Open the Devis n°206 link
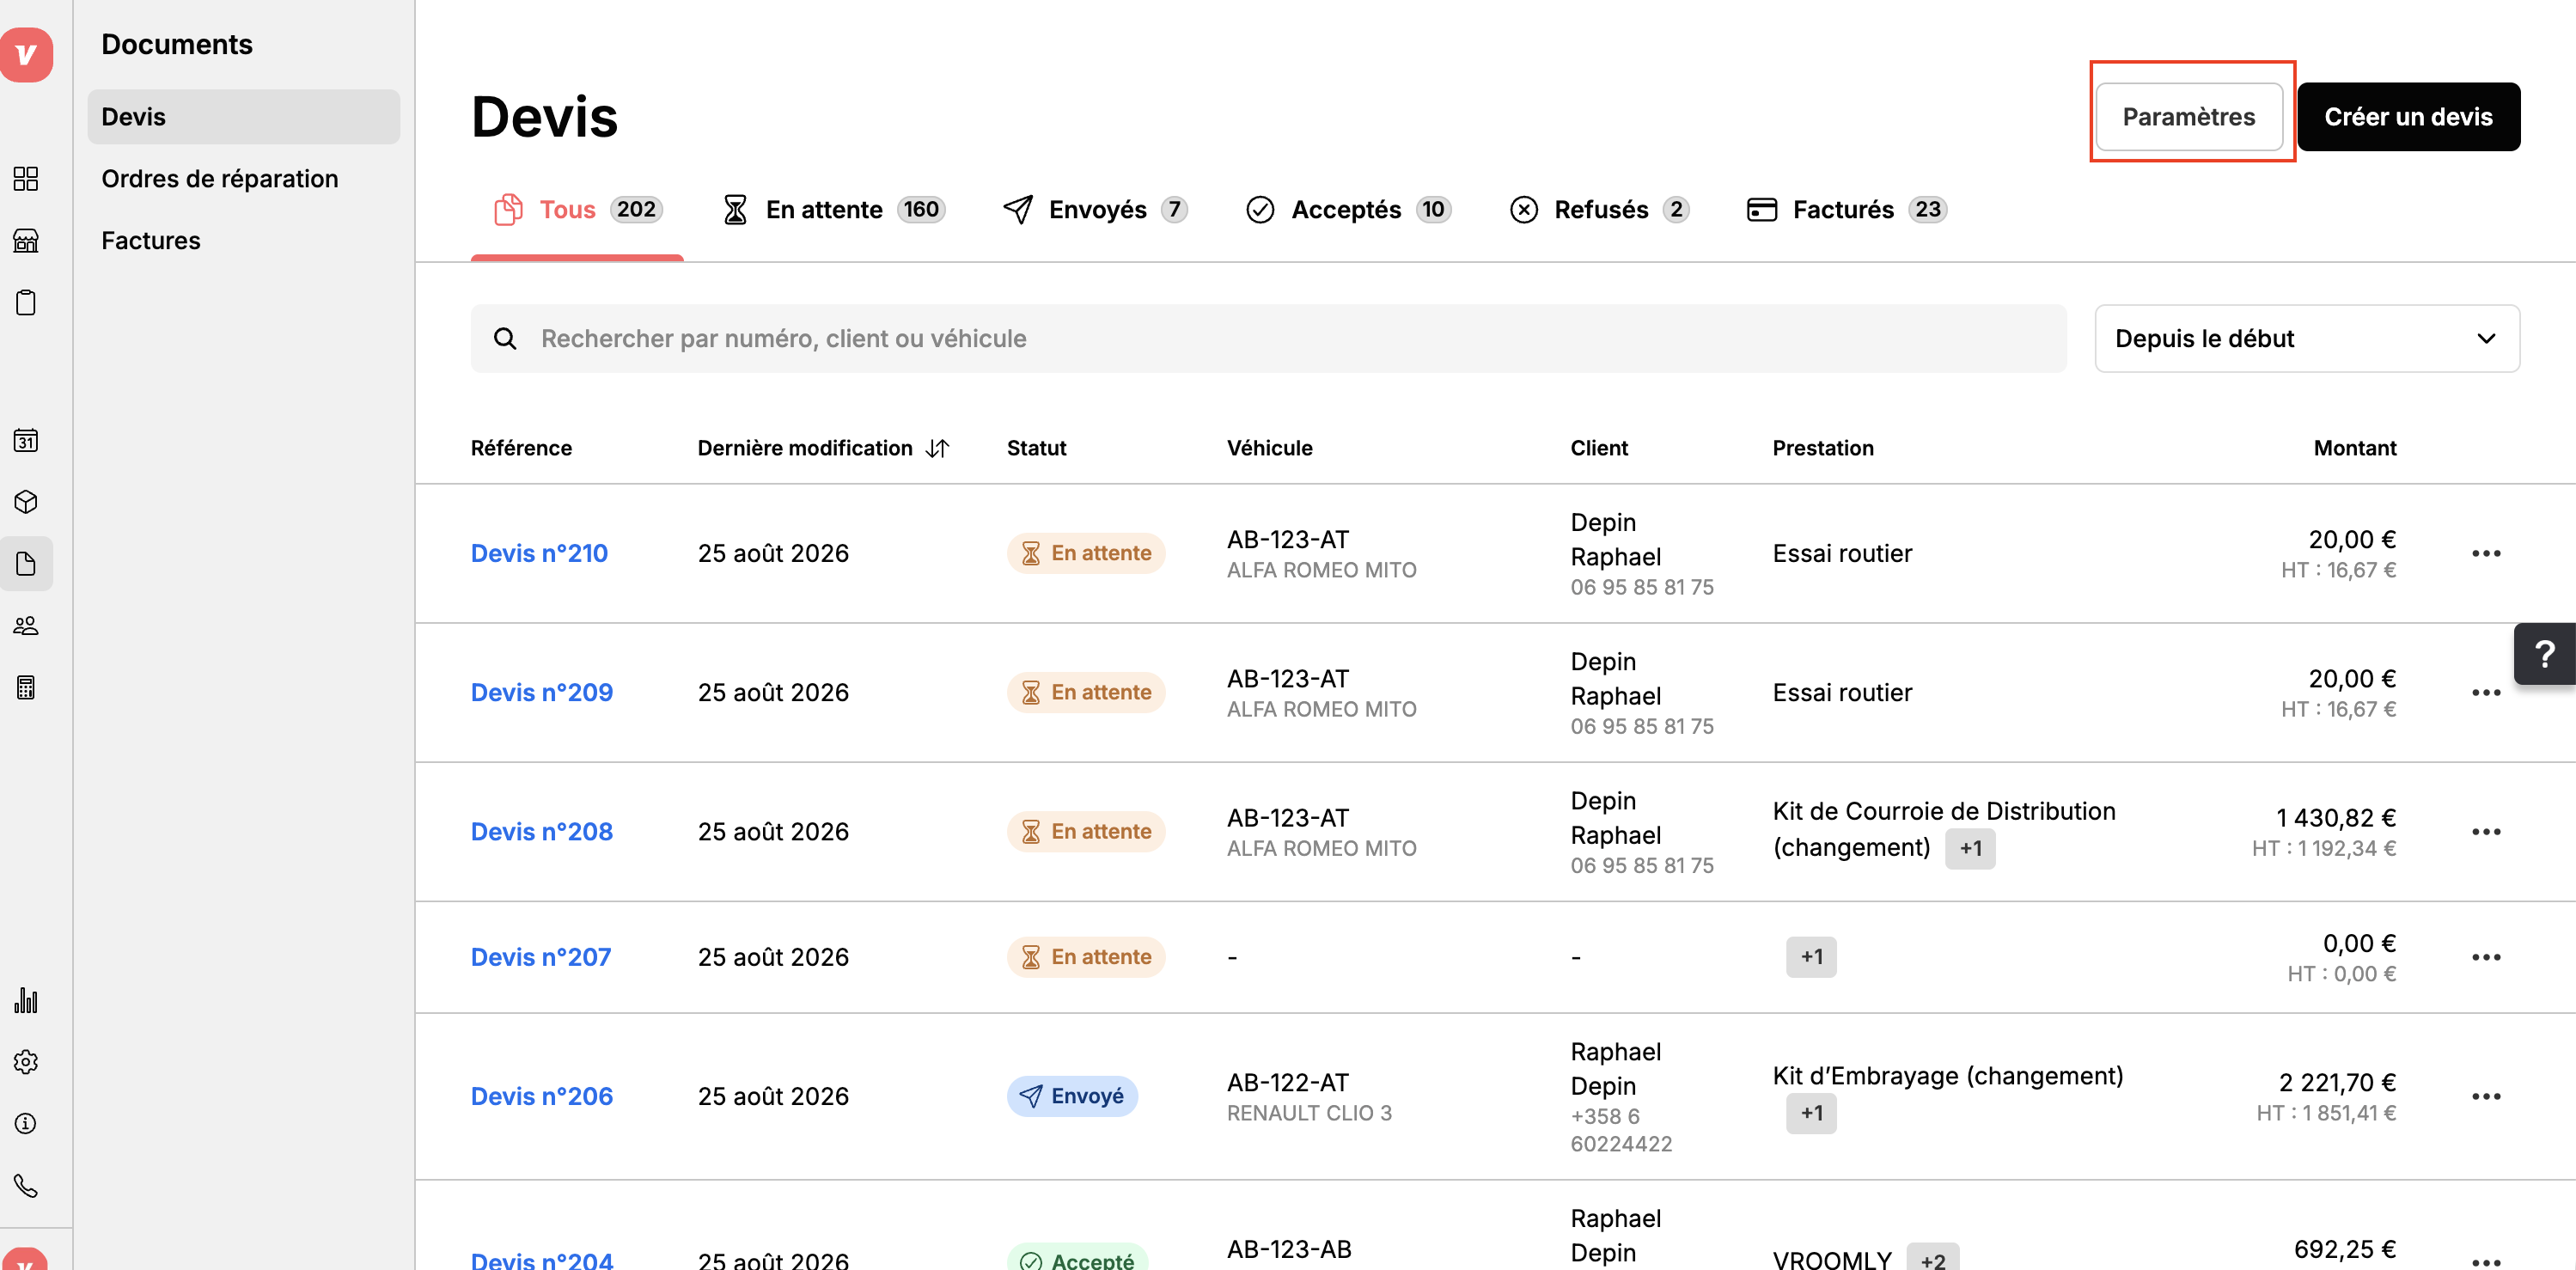The height and width of the screenshot is (1270, 2576). pyautogui.click(x=542, y=1096)
